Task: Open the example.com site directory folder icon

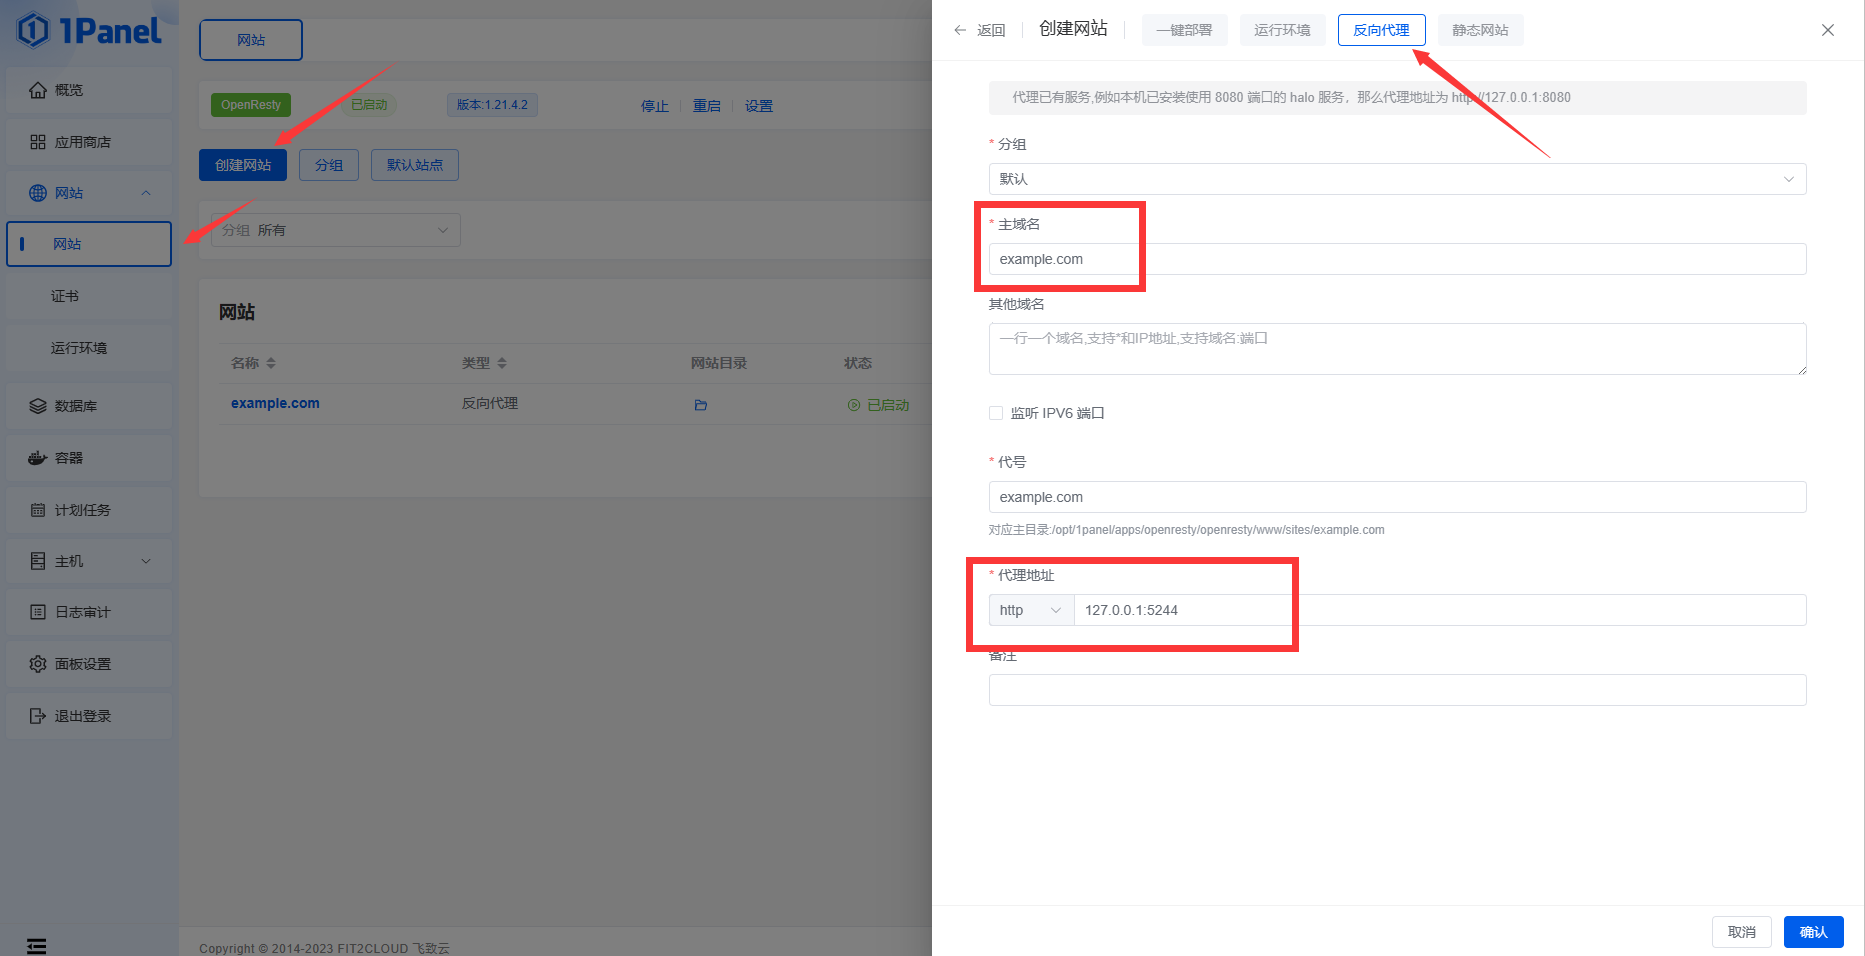Action: click(x=701, y=405)
